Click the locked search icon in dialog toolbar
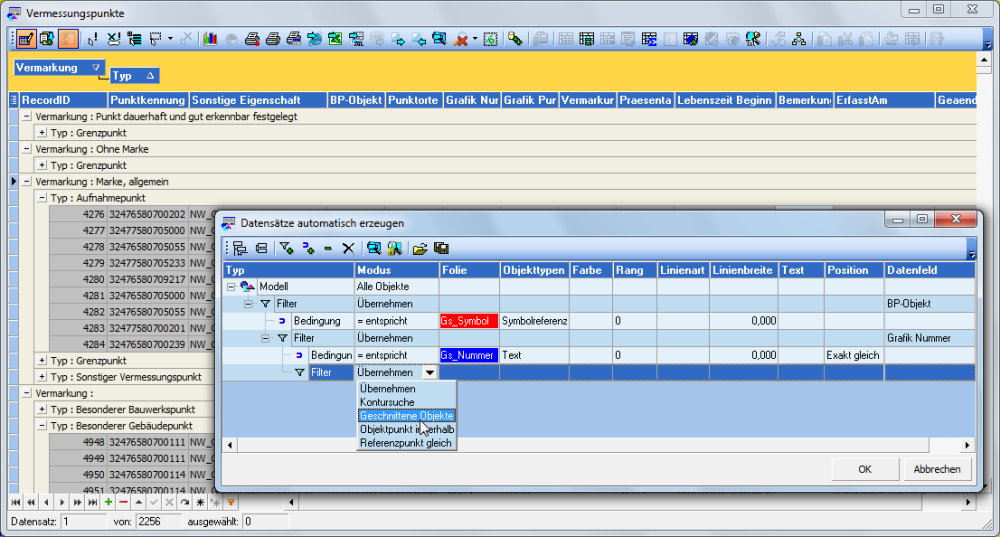The height and width of the screenshot is (537, 1000). pos(395,248)
